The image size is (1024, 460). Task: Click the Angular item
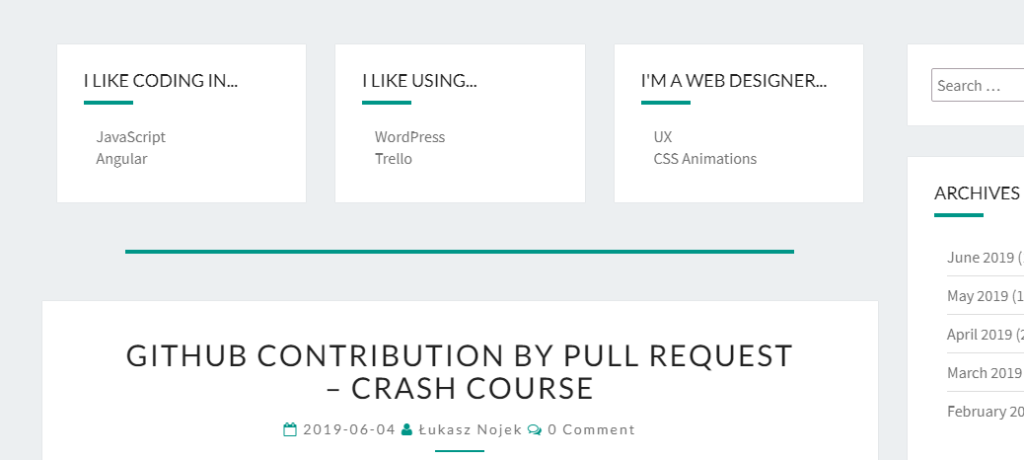pyautogui.click(x=121, y=159)
